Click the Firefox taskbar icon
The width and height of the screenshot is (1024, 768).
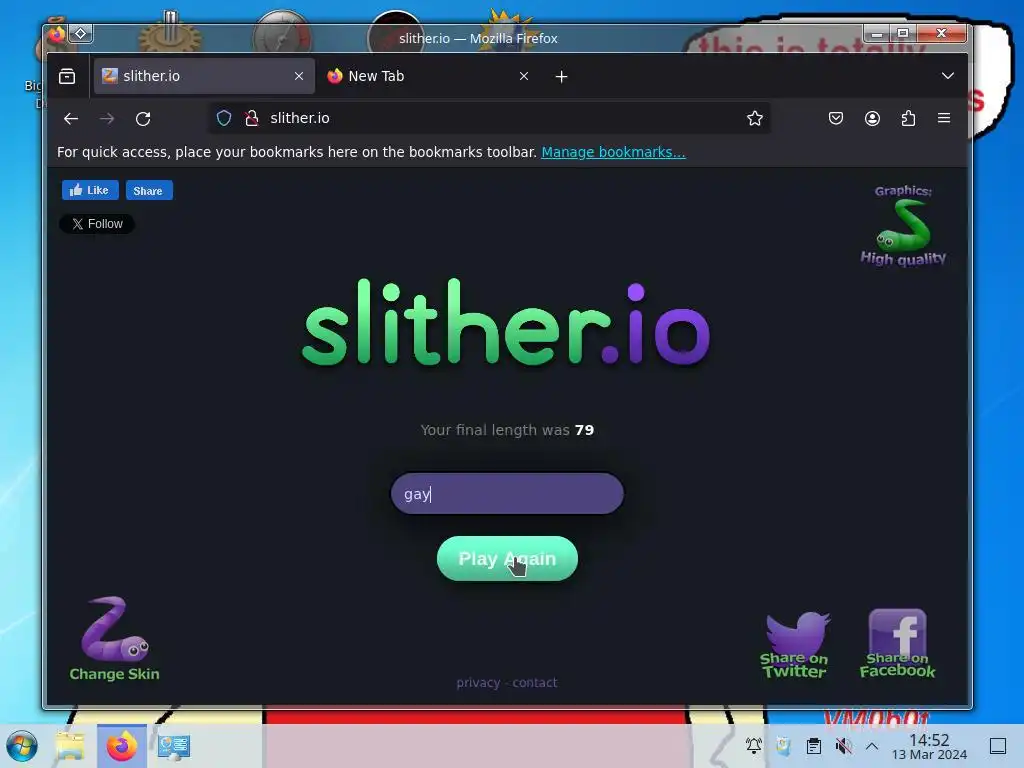click(x=121, y=746)
